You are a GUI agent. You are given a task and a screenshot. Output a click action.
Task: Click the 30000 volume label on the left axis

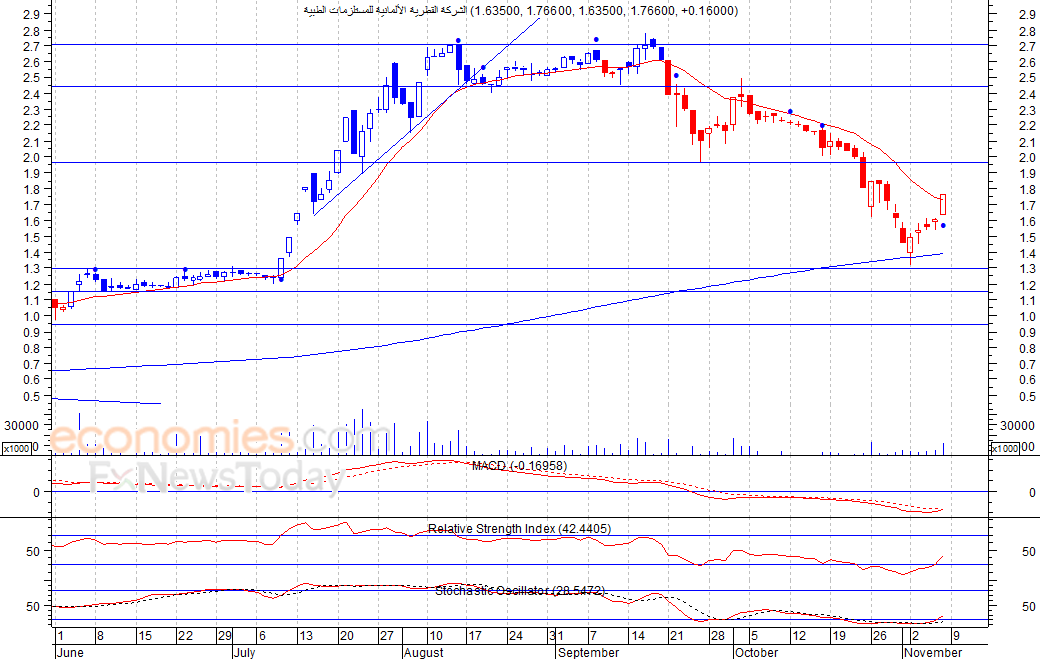(21, 426)
